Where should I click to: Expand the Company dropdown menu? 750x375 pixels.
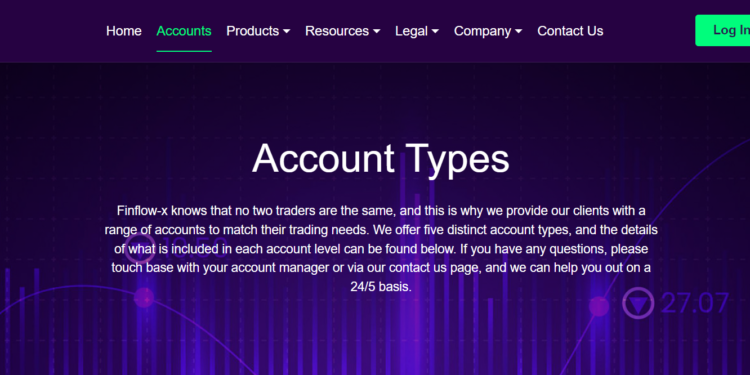(488, 31)
